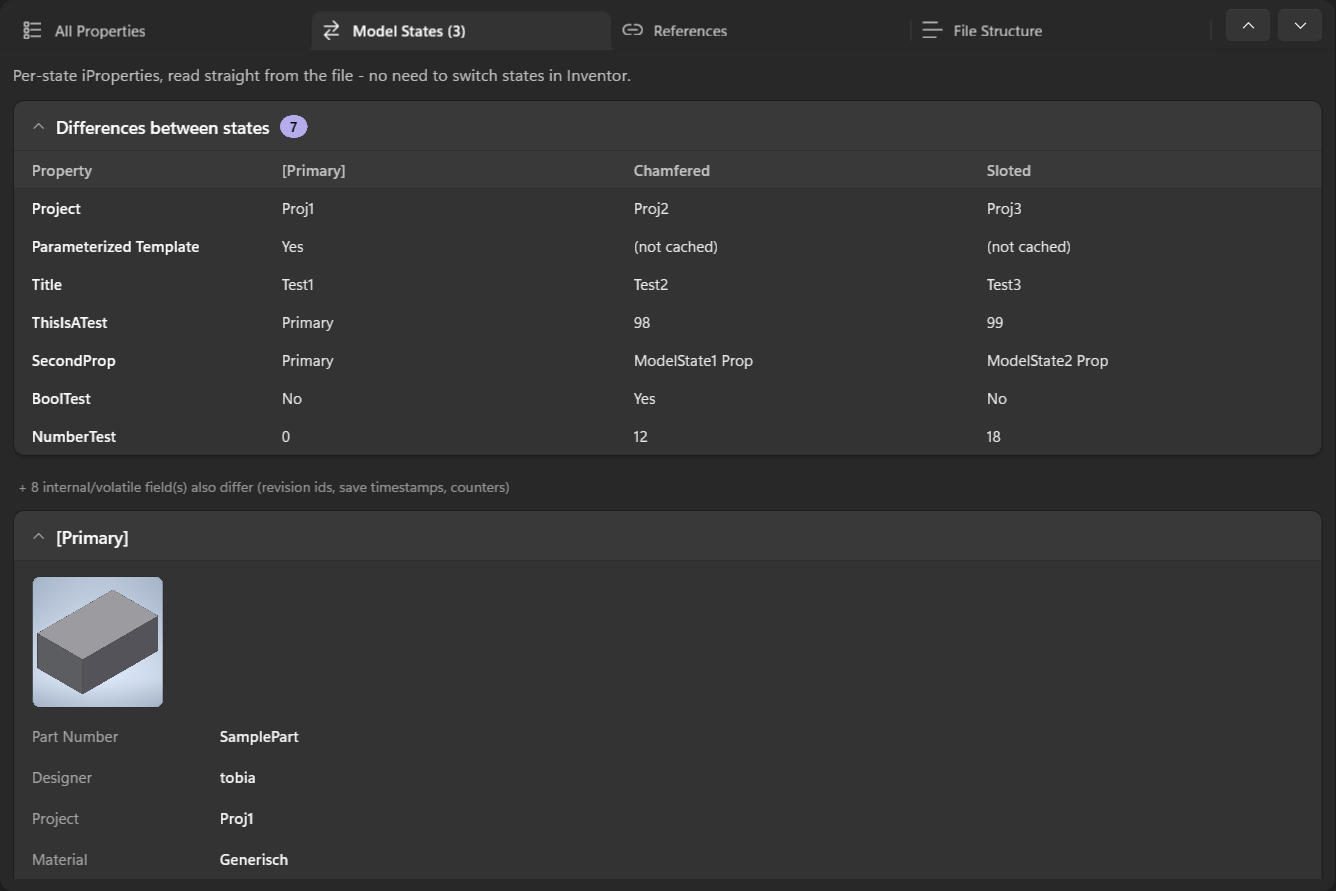
Task: Select the Title row label
Action: click(47, 285)
